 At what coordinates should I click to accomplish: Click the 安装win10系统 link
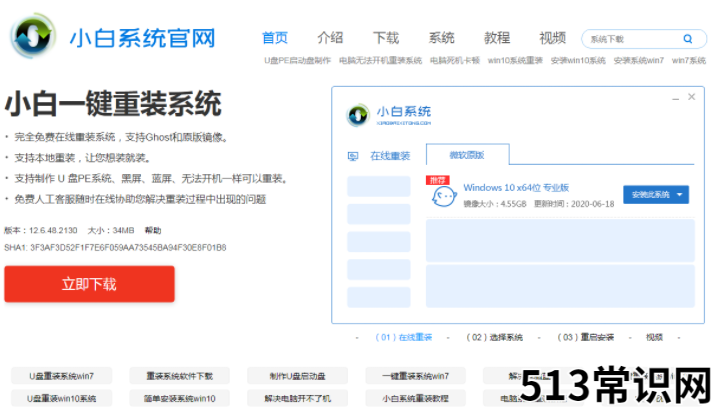(x=578, y=61)
